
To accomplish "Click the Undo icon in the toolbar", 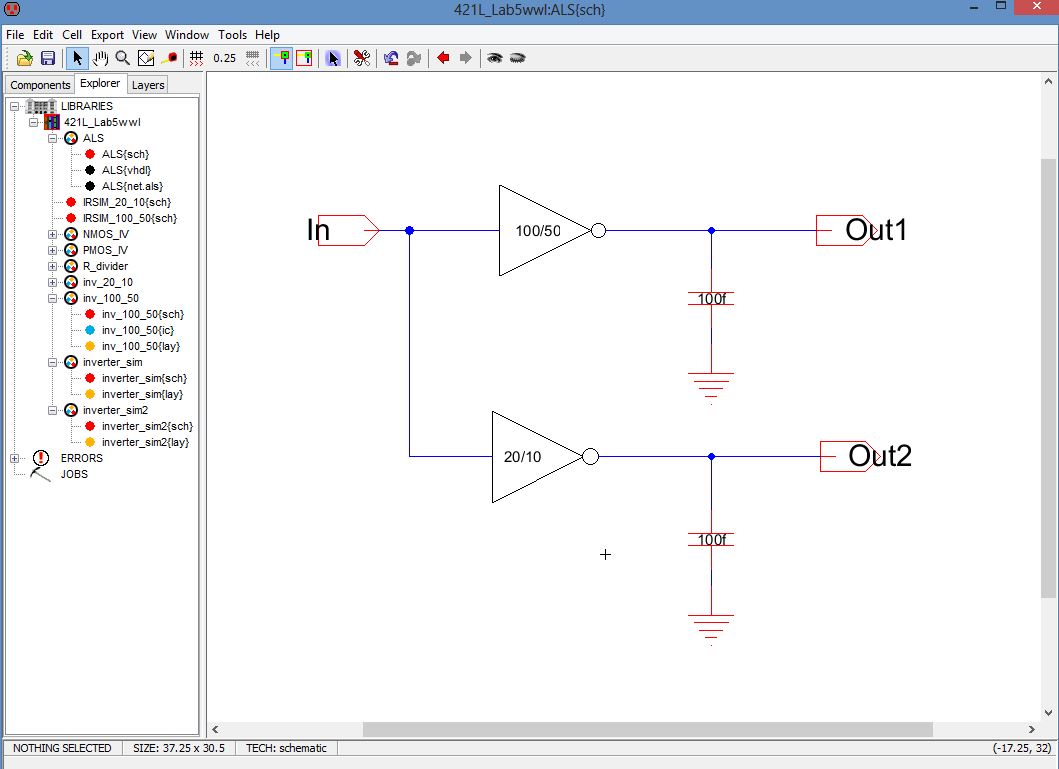I will tap(390, 58).
